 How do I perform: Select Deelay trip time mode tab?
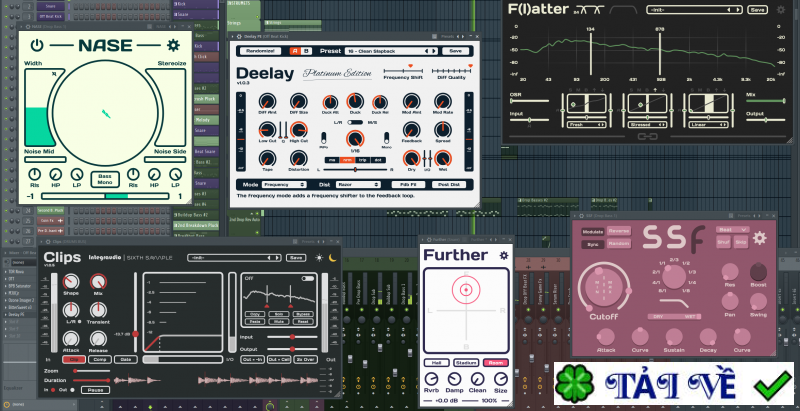362,160
